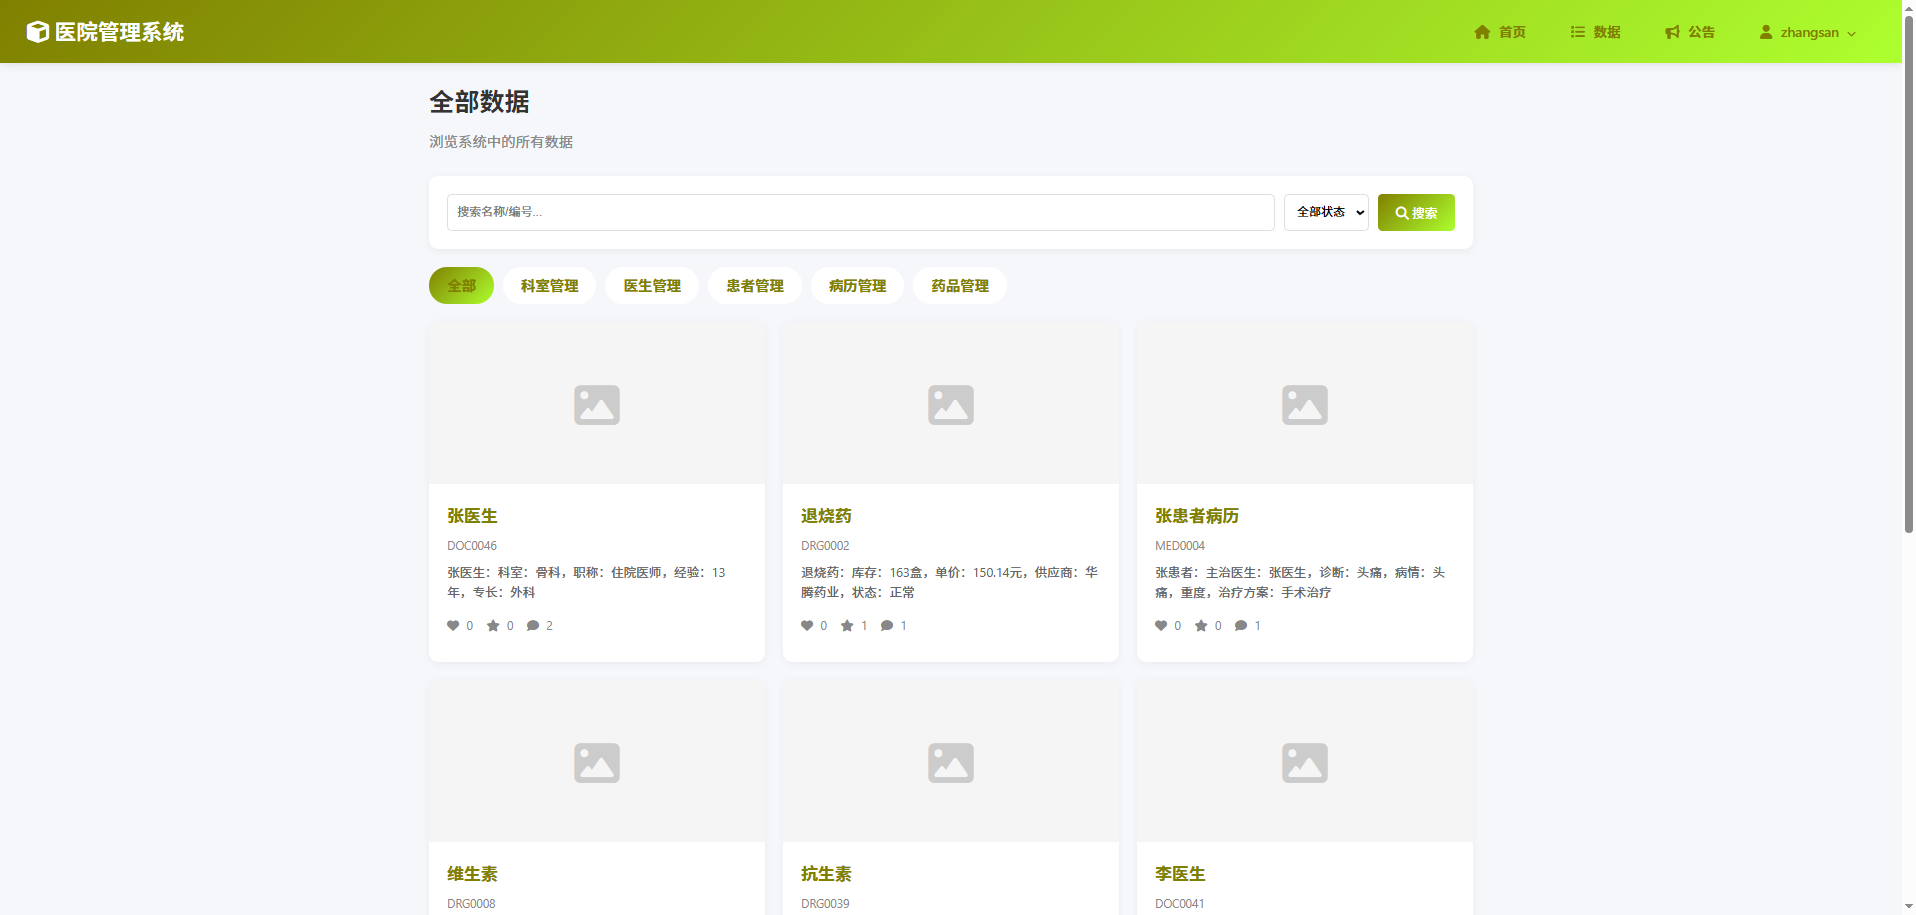Click the 退烧药 card image placeholder

click(951, 404)
